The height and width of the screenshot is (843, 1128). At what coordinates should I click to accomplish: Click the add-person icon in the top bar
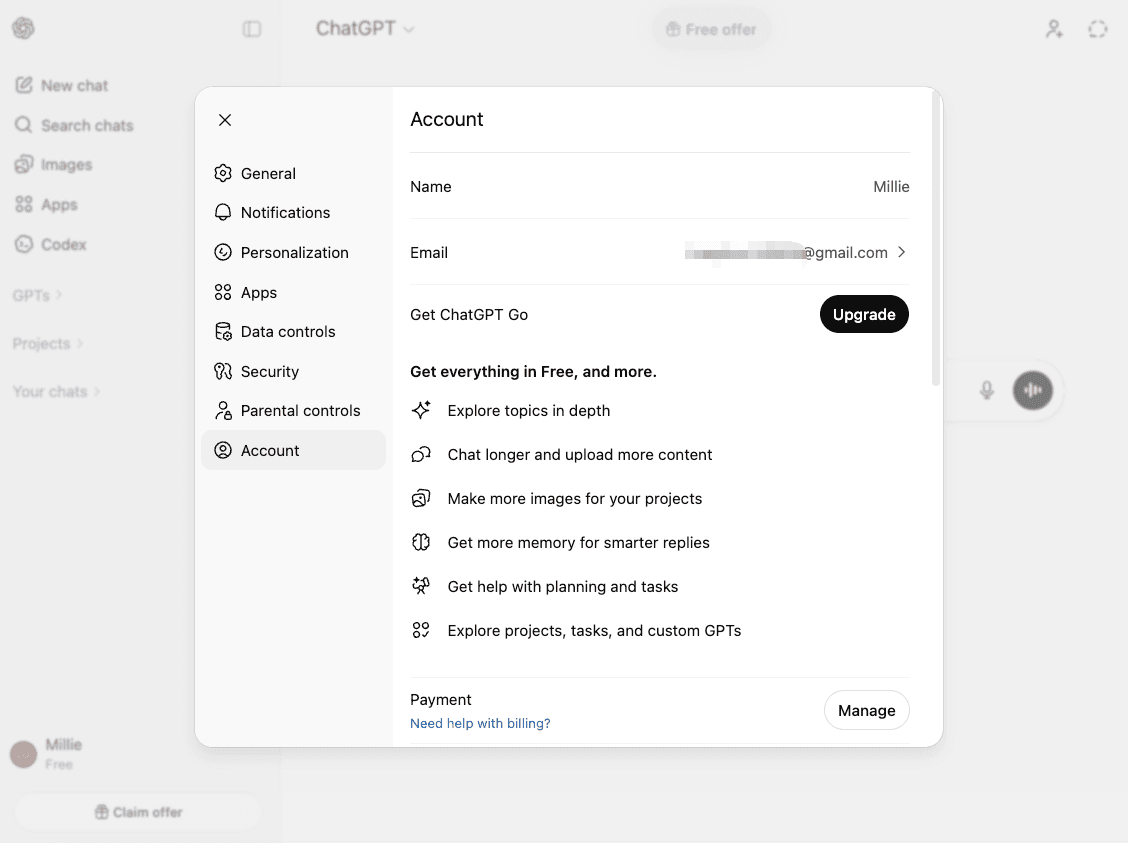tap(1053, 29)
